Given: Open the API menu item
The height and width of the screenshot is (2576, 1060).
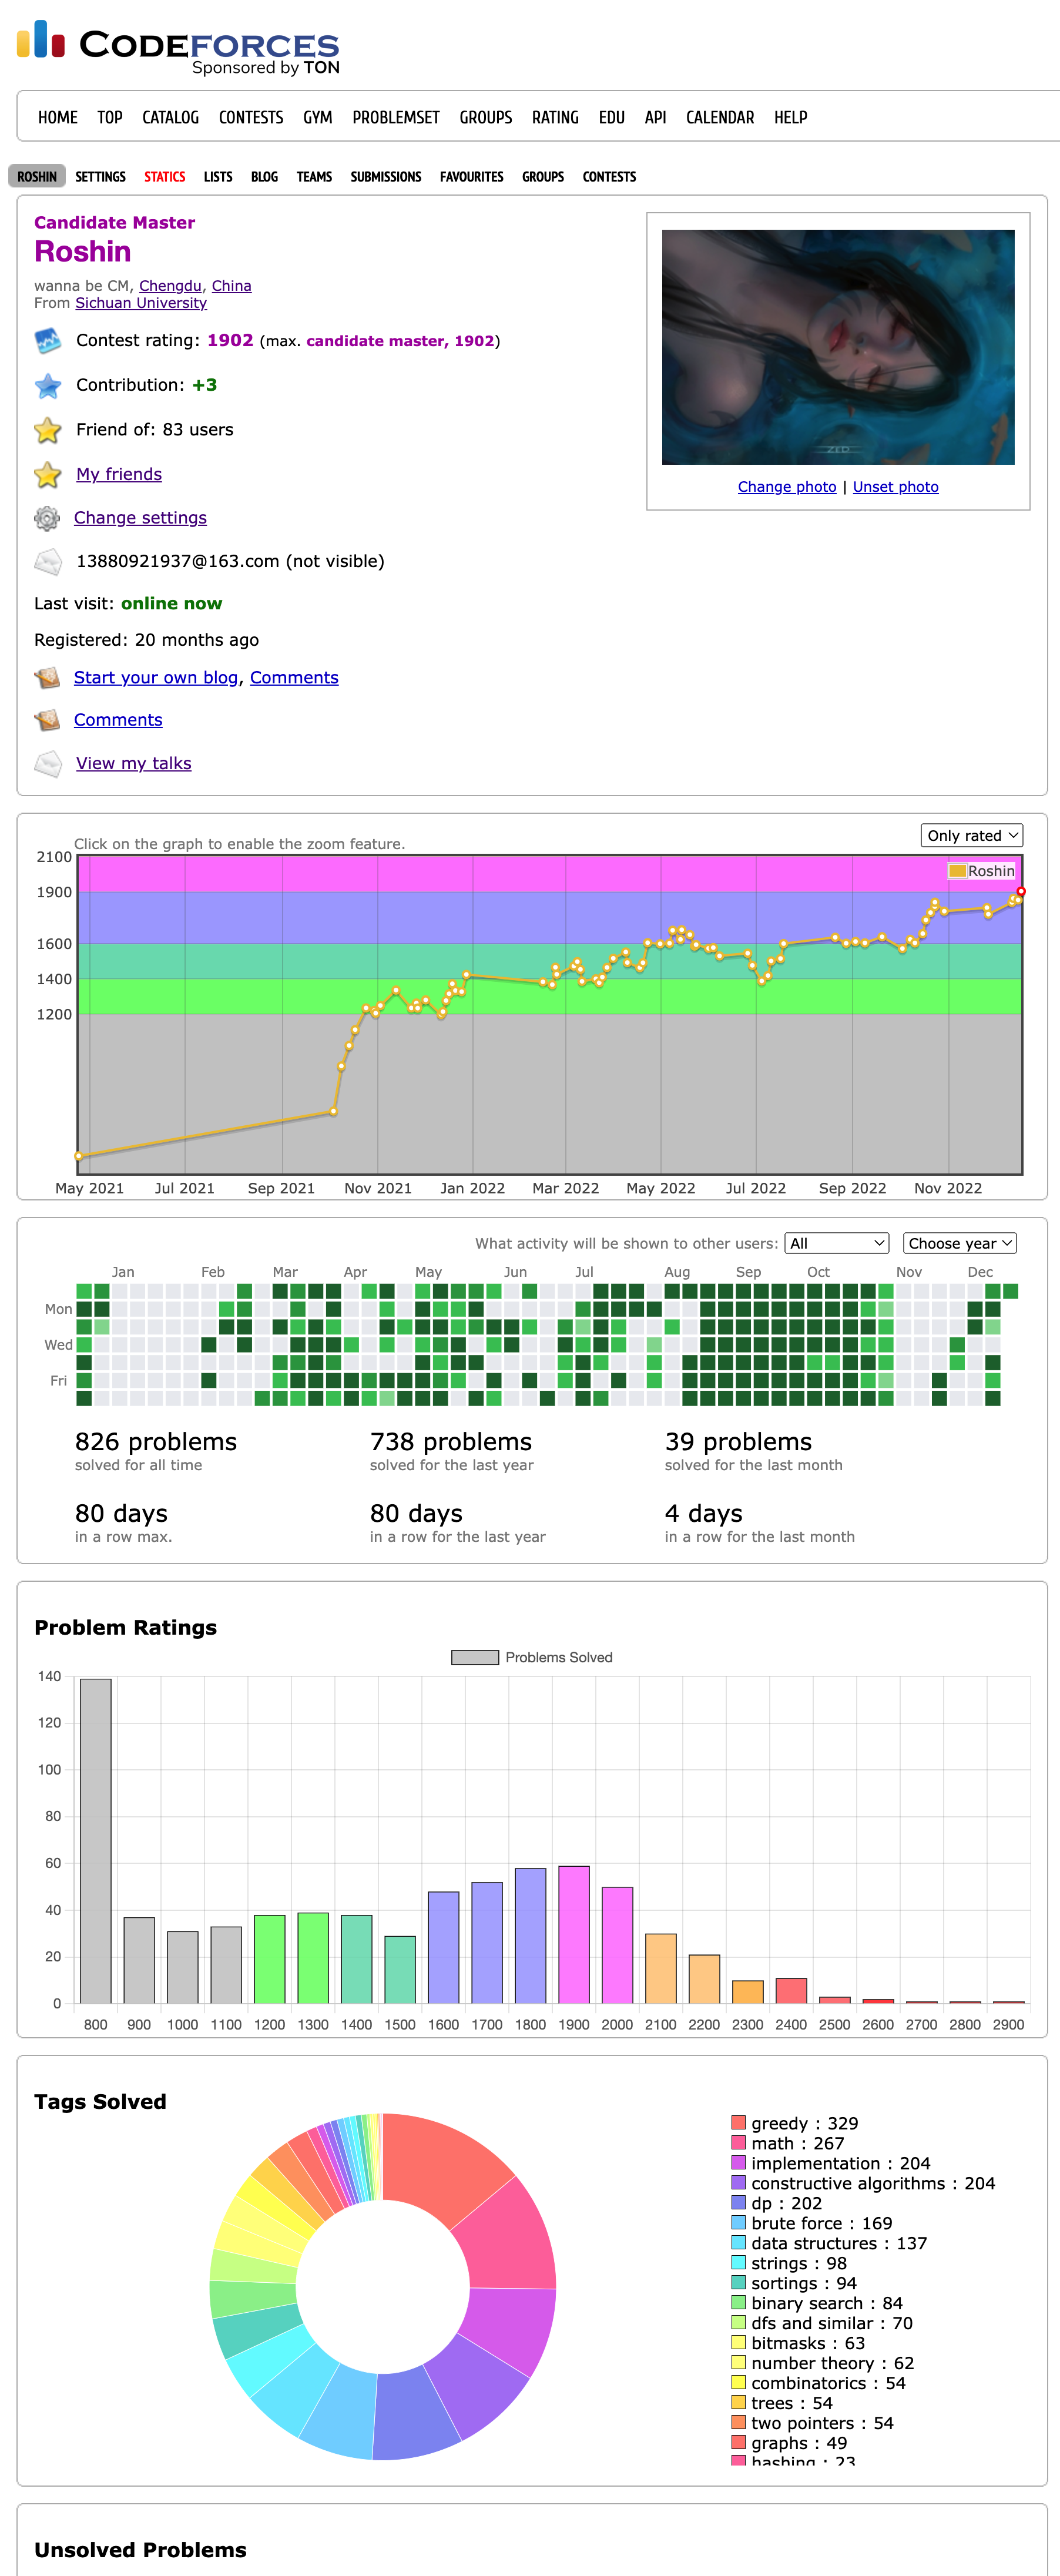Looking at the screenshot, I should [x=656, y=117].
